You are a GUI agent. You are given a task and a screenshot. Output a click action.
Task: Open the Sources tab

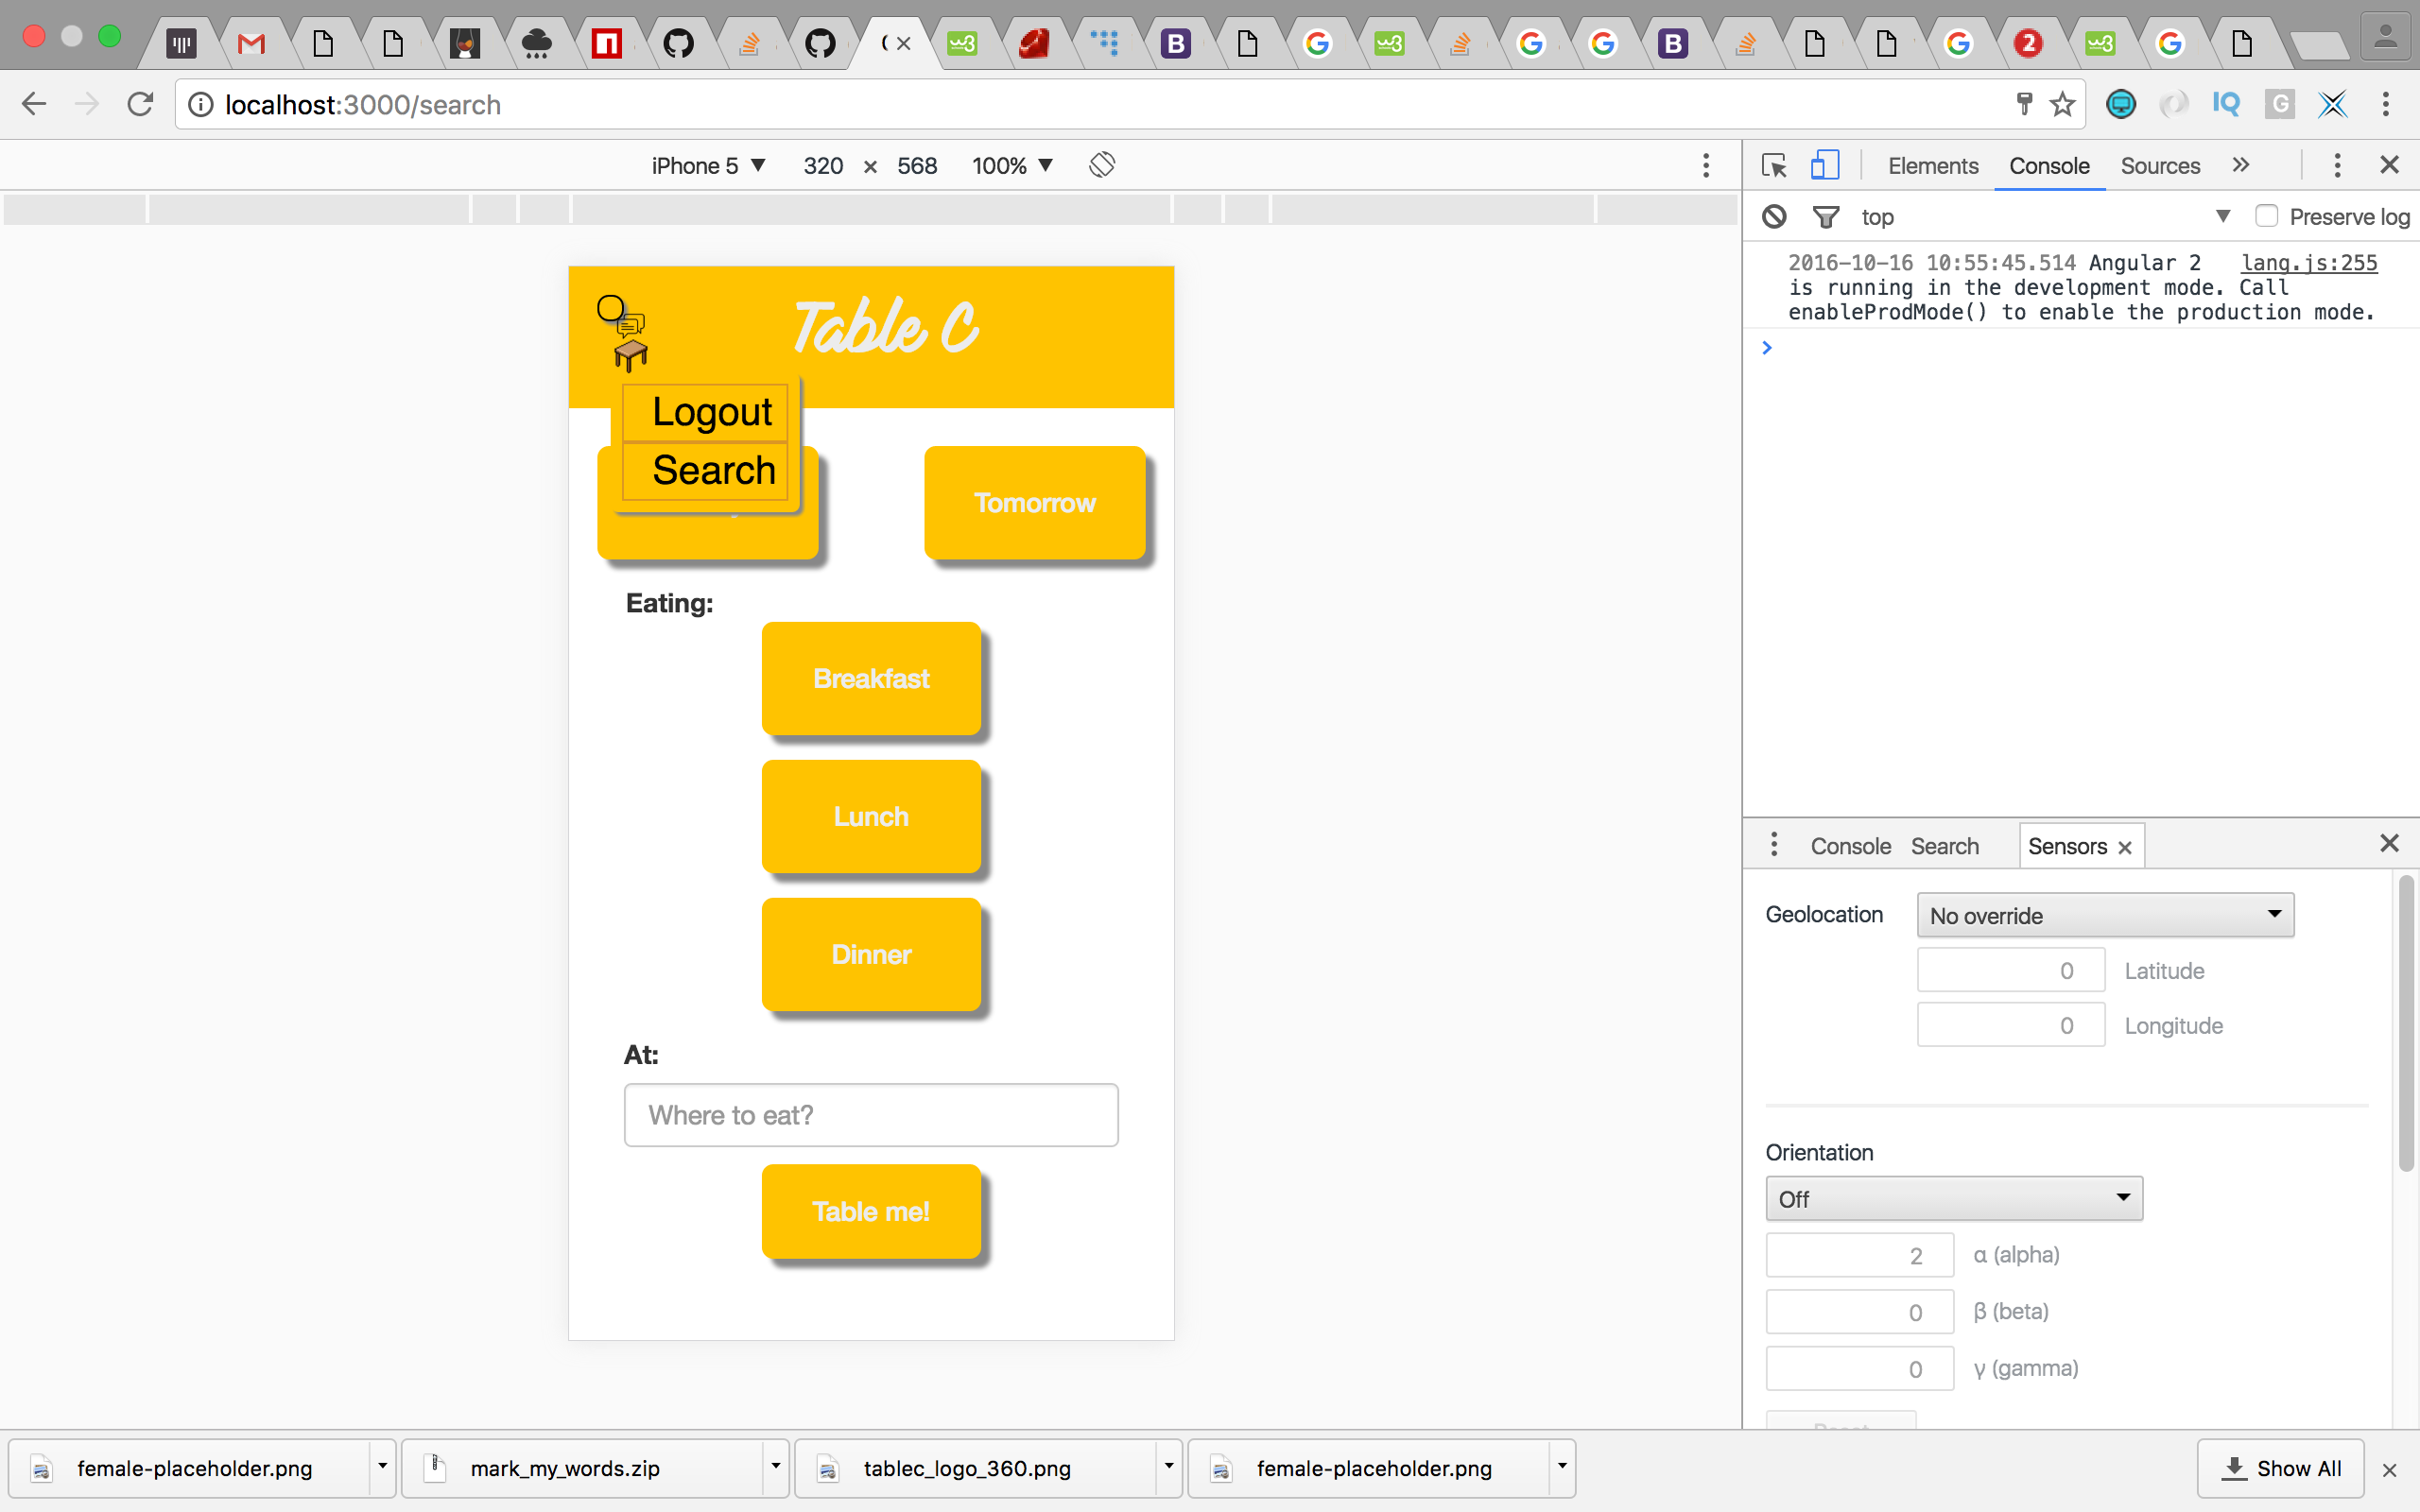pos(2159,165)
